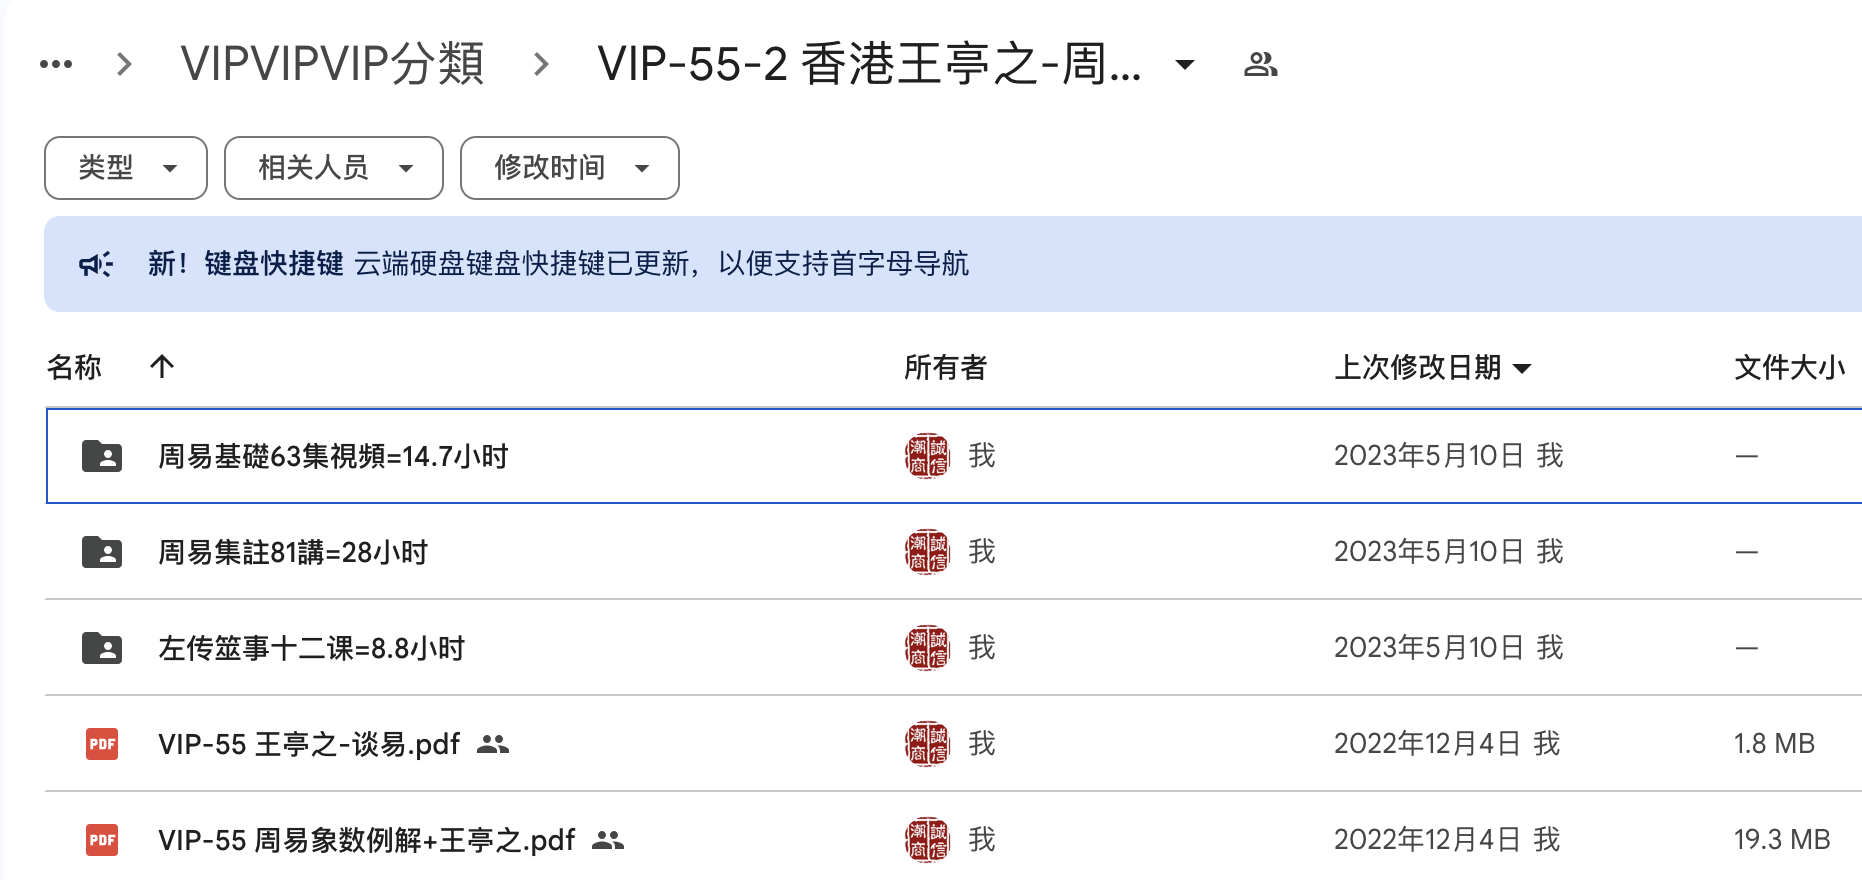Click the shared people icon beside folder title
This screenshot has width=1862, height=880.
tap(1260, 65)
